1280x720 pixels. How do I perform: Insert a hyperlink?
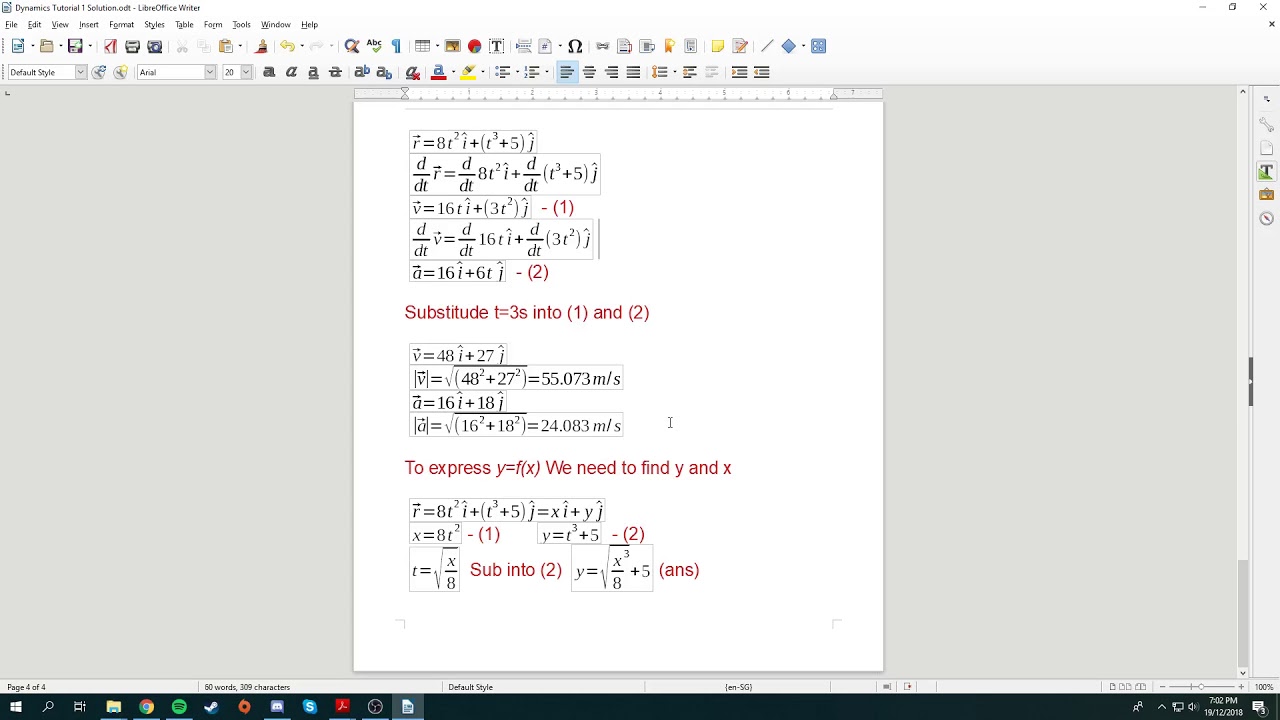point(602,46)
